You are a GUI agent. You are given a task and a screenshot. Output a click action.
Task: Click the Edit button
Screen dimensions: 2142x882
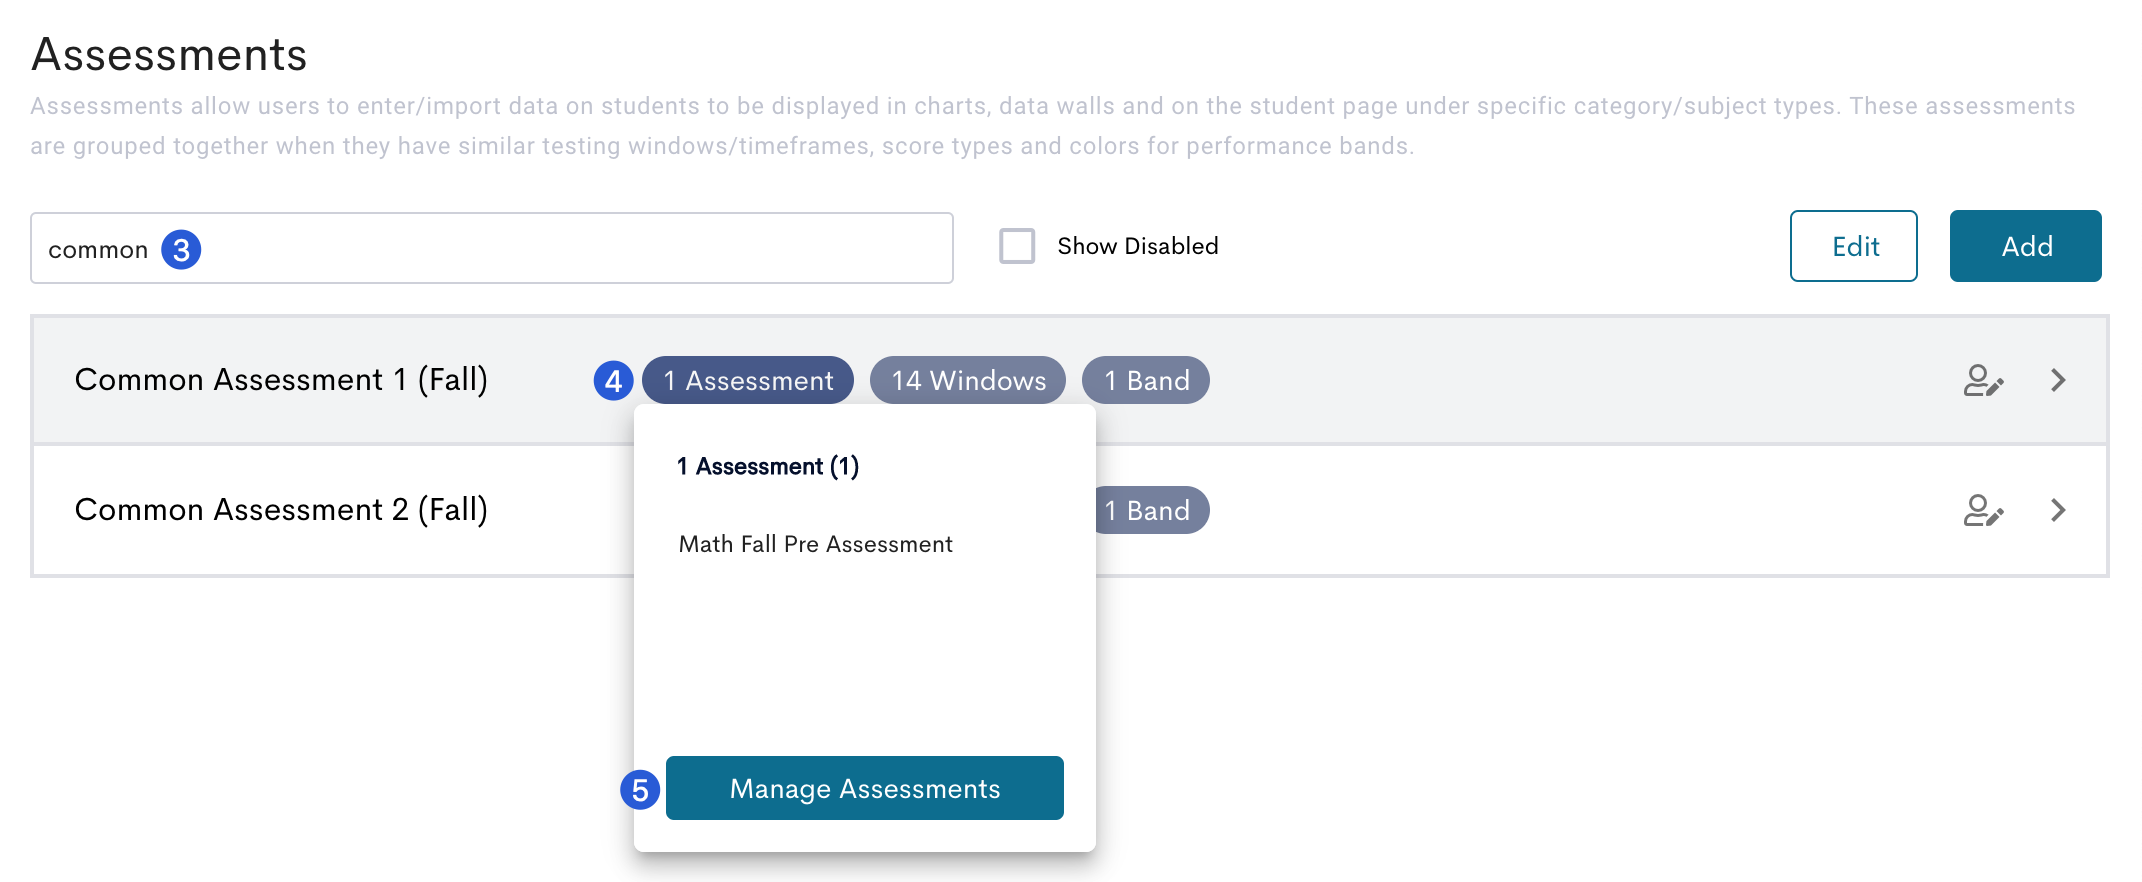1854,246
